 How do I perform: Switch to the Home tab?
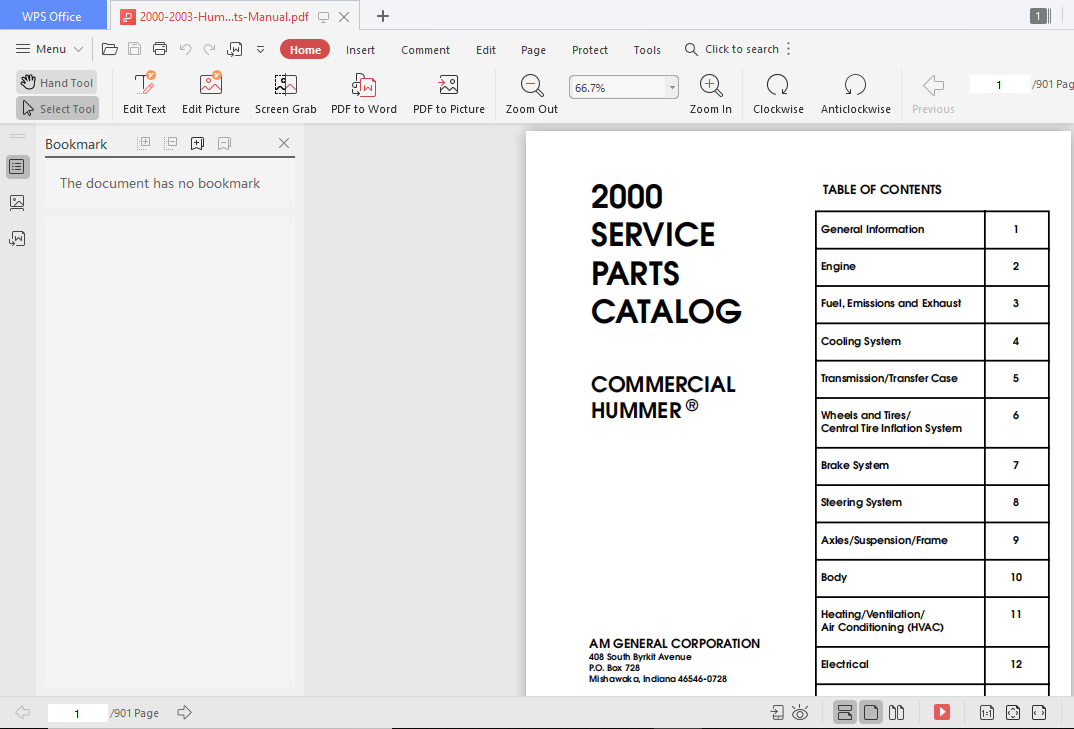point(305,49)
